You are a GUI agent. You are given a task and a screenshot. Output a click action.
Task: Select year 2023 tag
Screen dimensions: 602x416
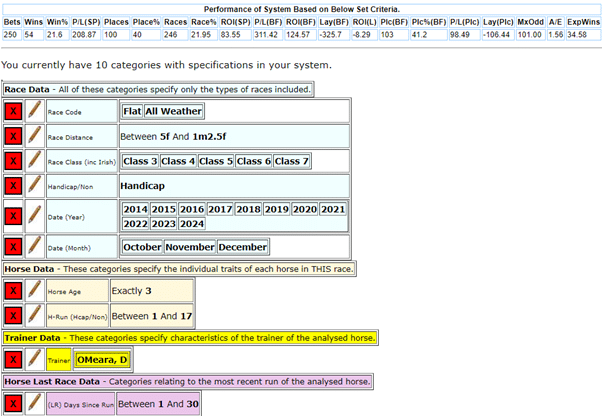(x=164, y=224)
